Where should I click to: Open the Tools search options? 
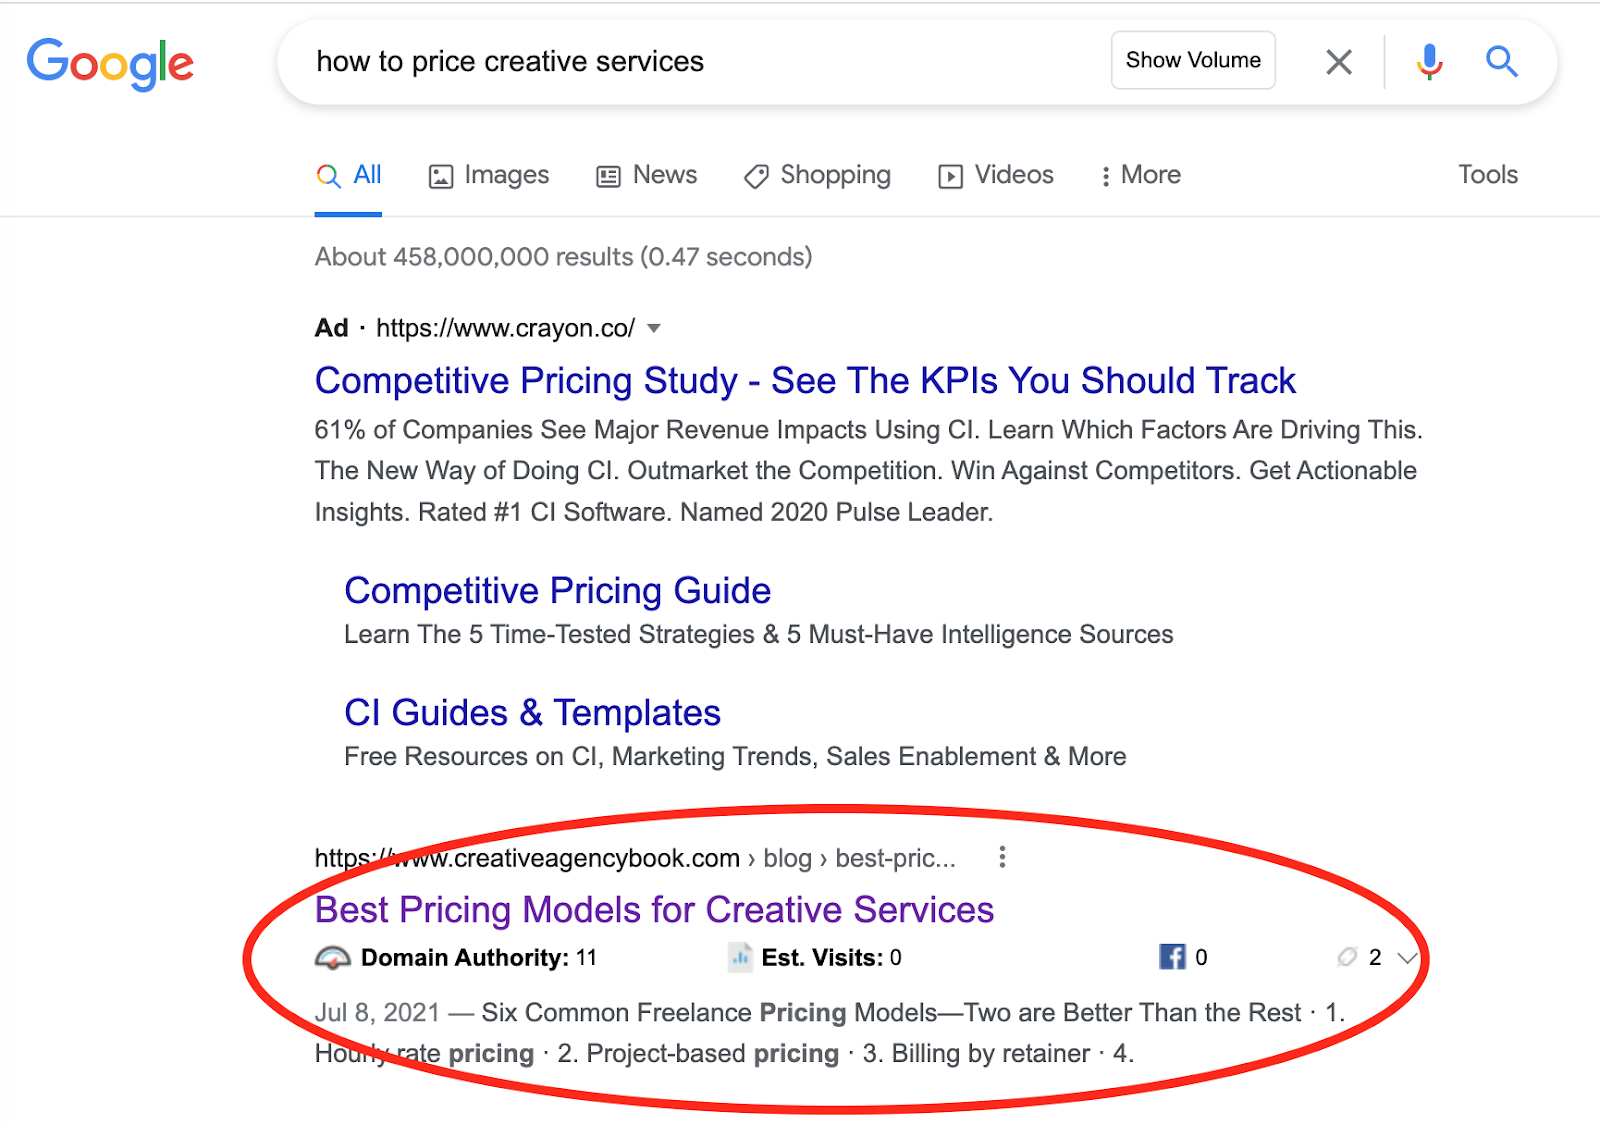(1488, 174)
